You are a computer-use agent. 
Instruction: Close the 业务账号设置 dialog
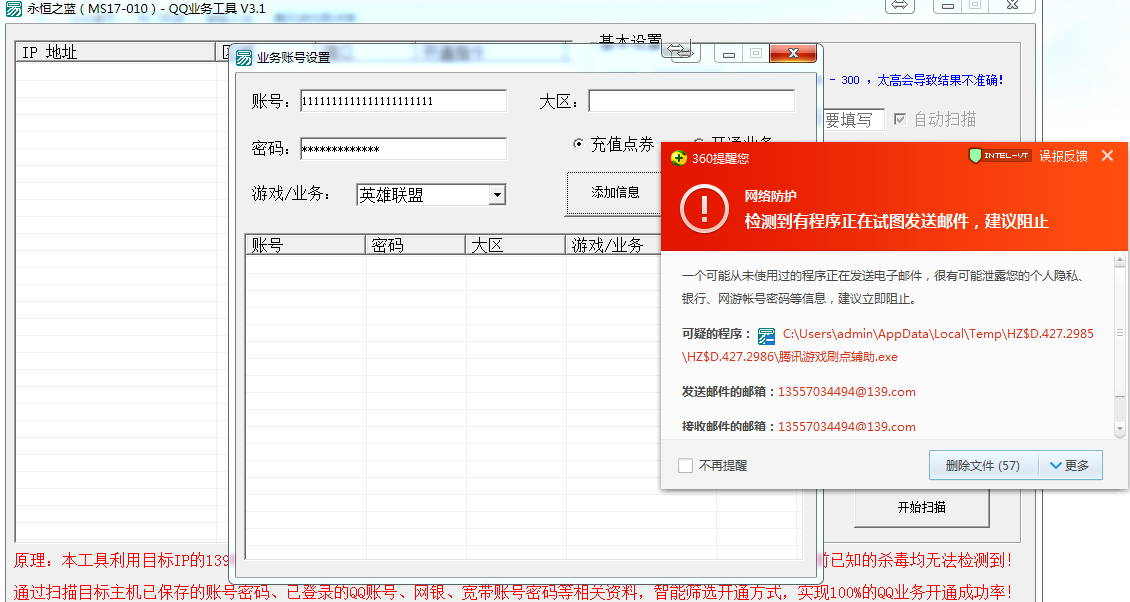pos(793,53)
